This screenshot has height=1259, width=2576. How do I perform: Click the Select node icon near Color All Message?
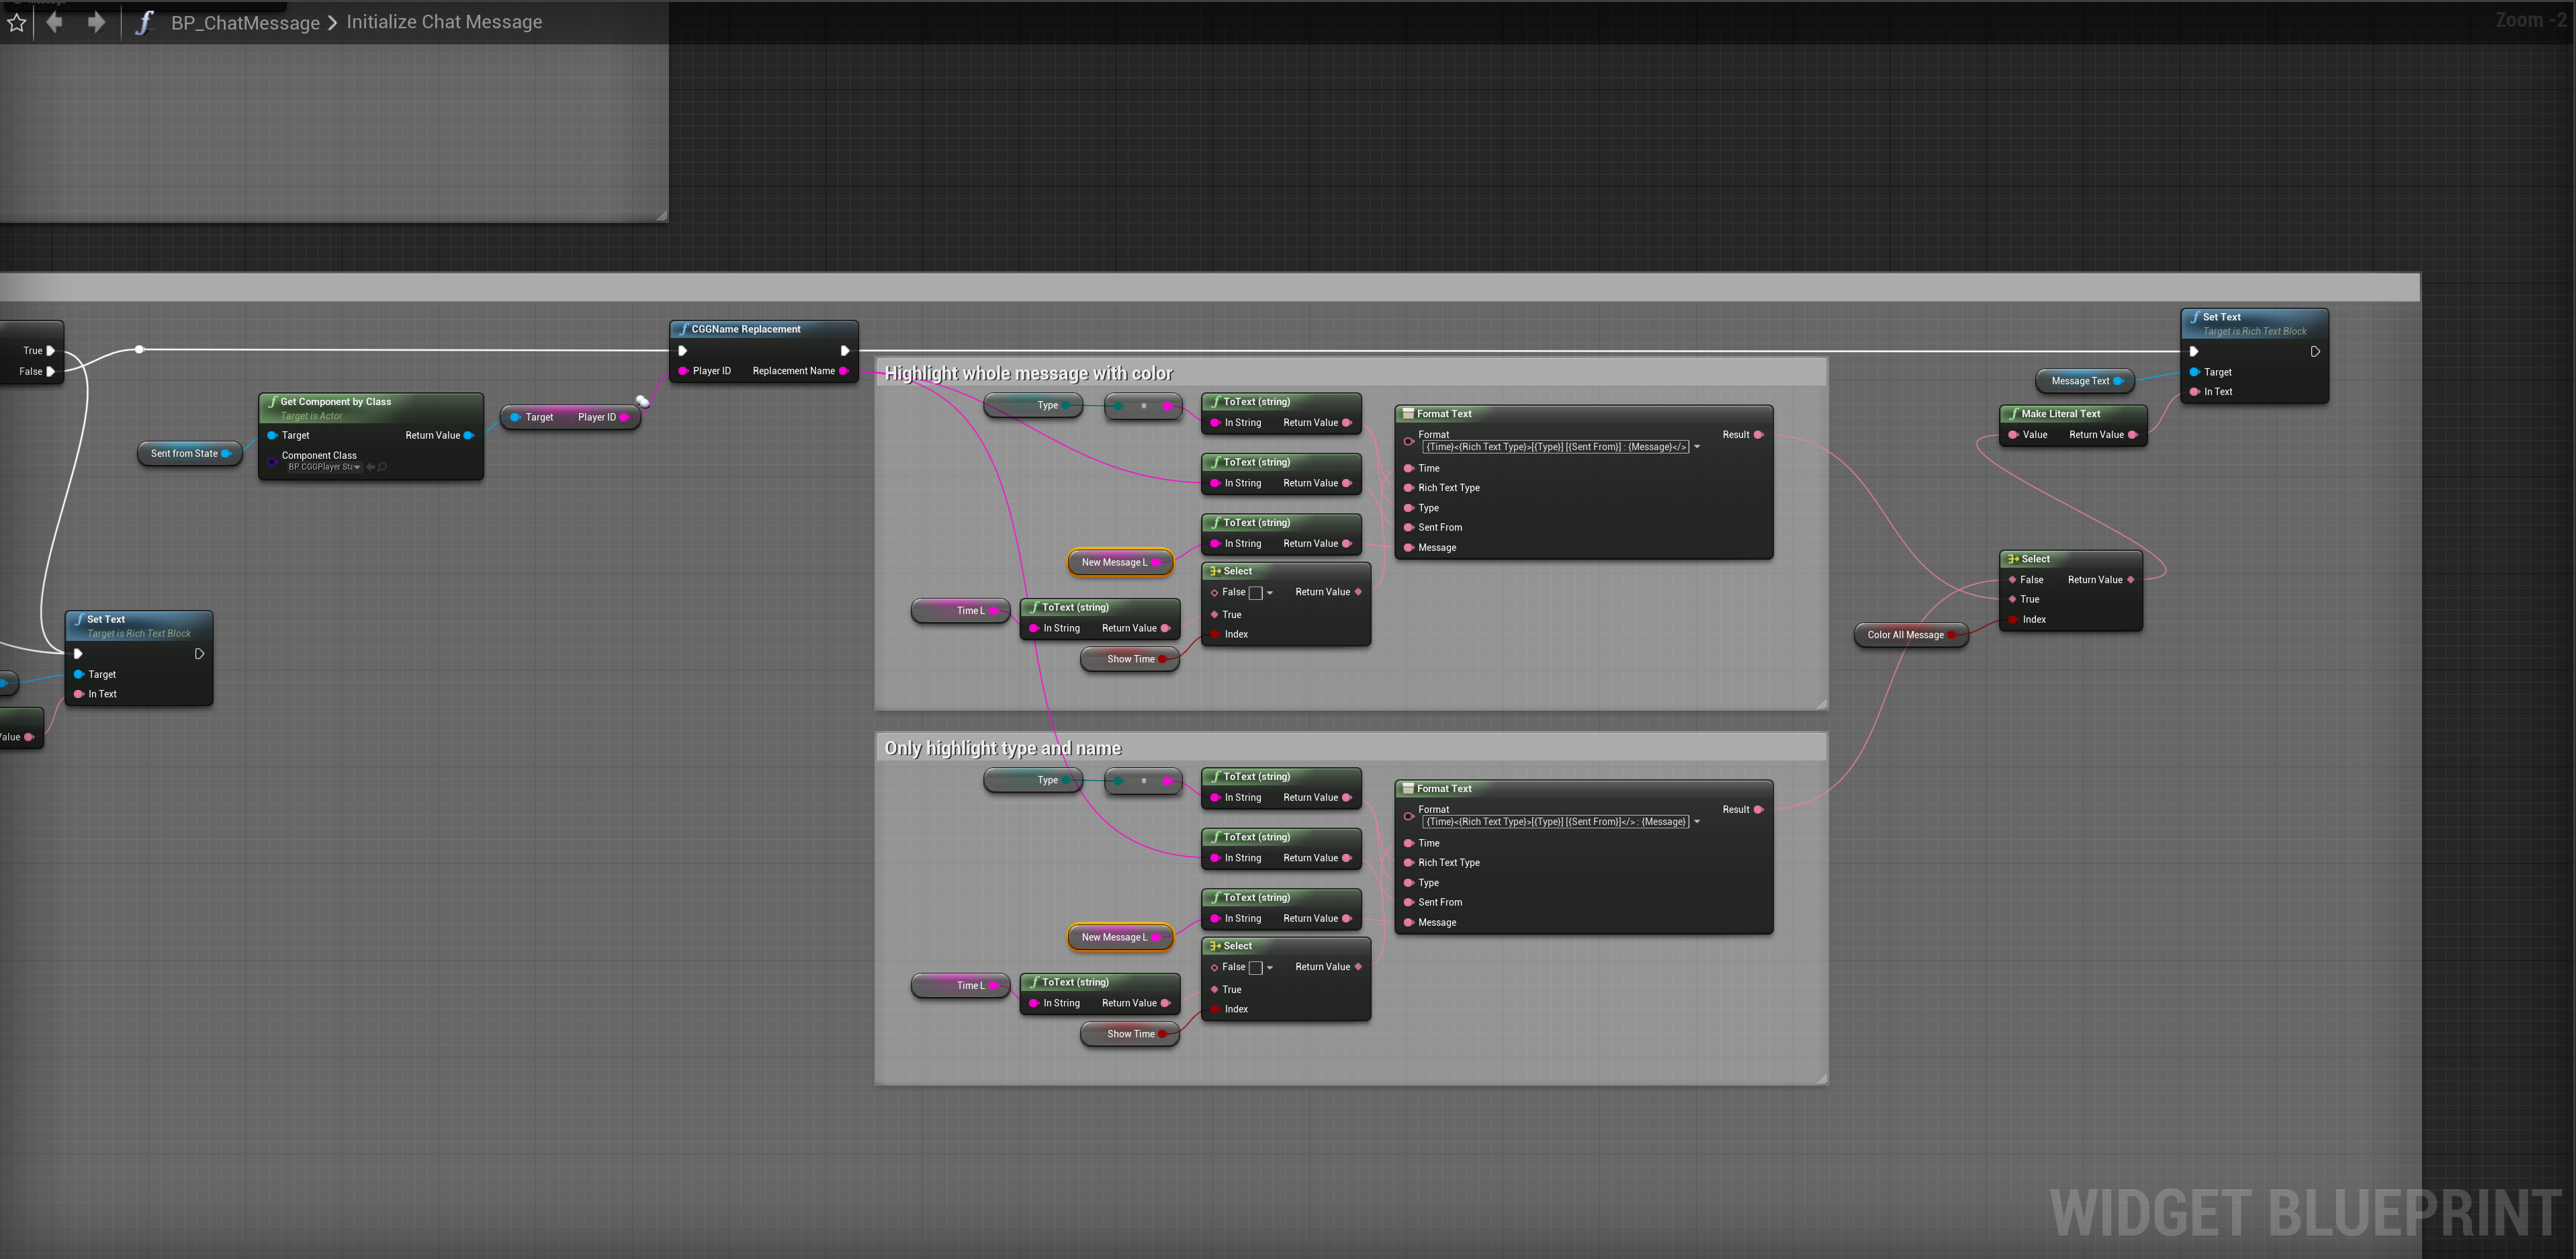click(x=2012, y=559)
